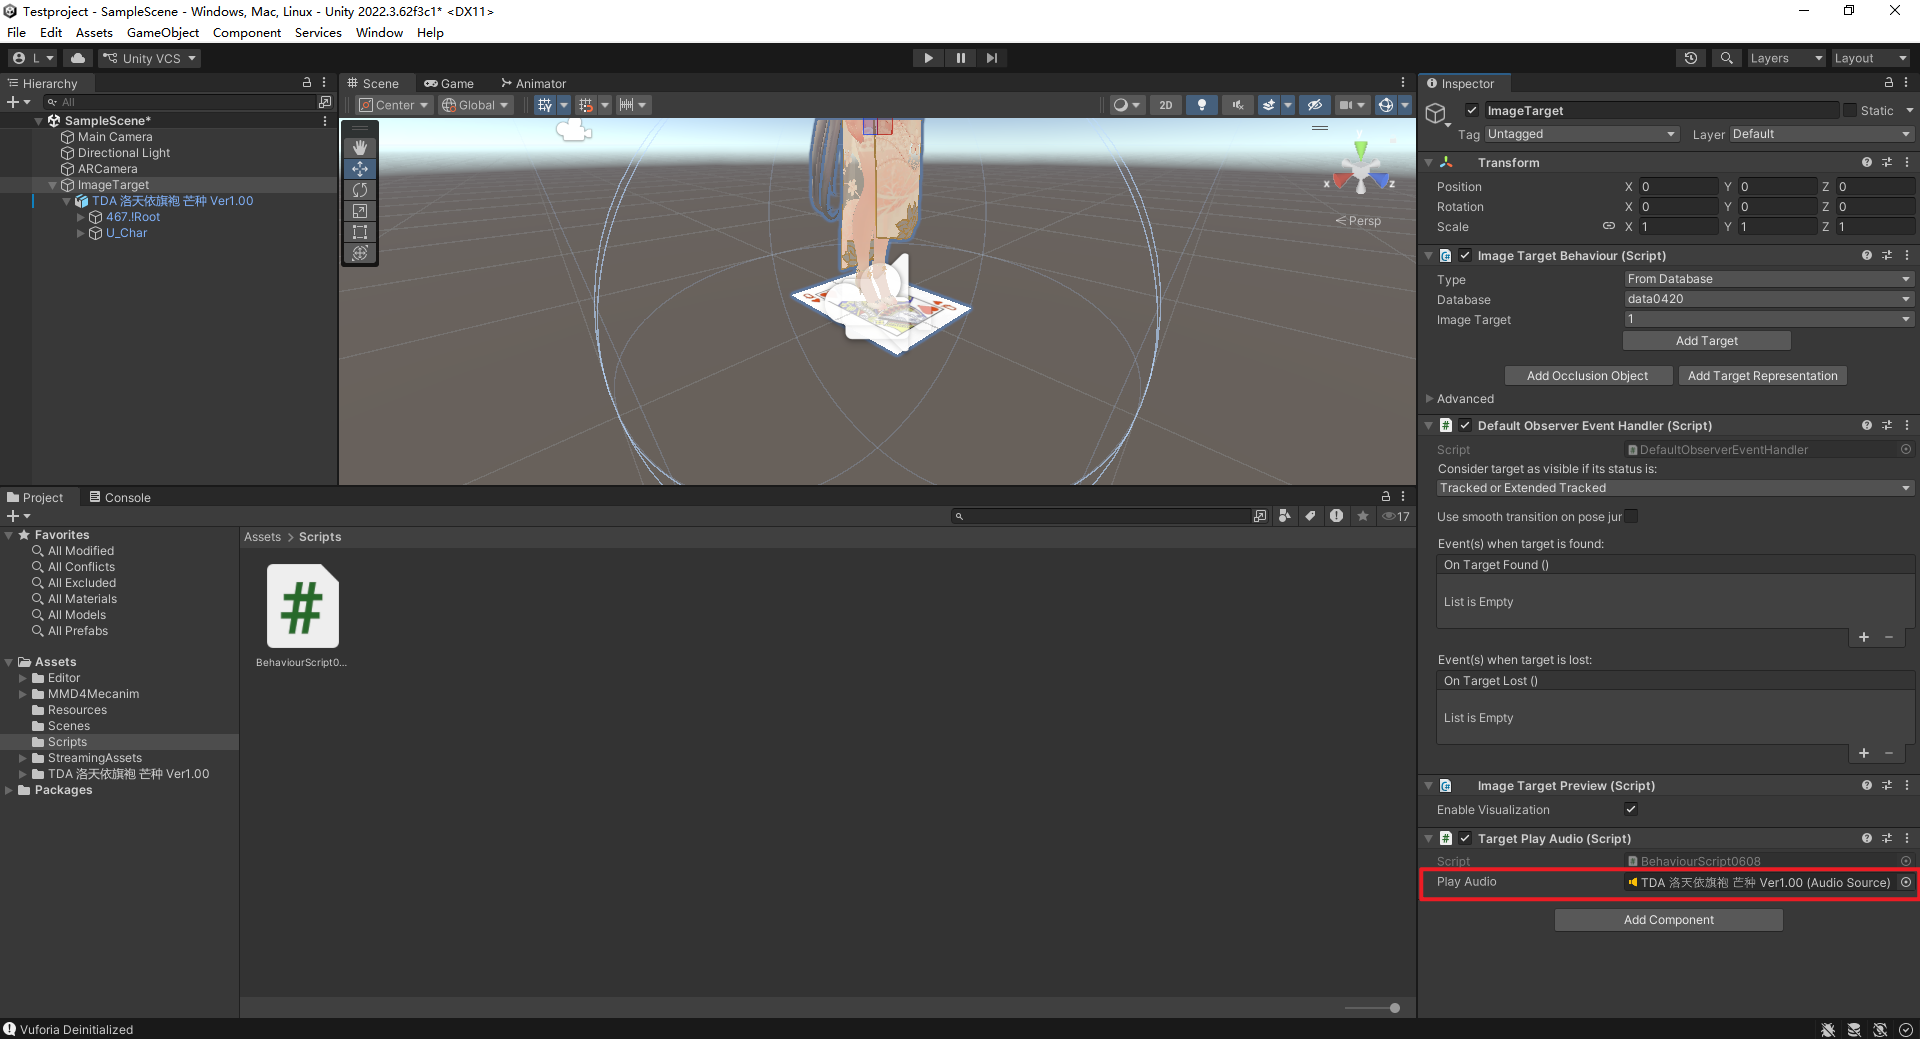Open the Component menu

(247, 33)
